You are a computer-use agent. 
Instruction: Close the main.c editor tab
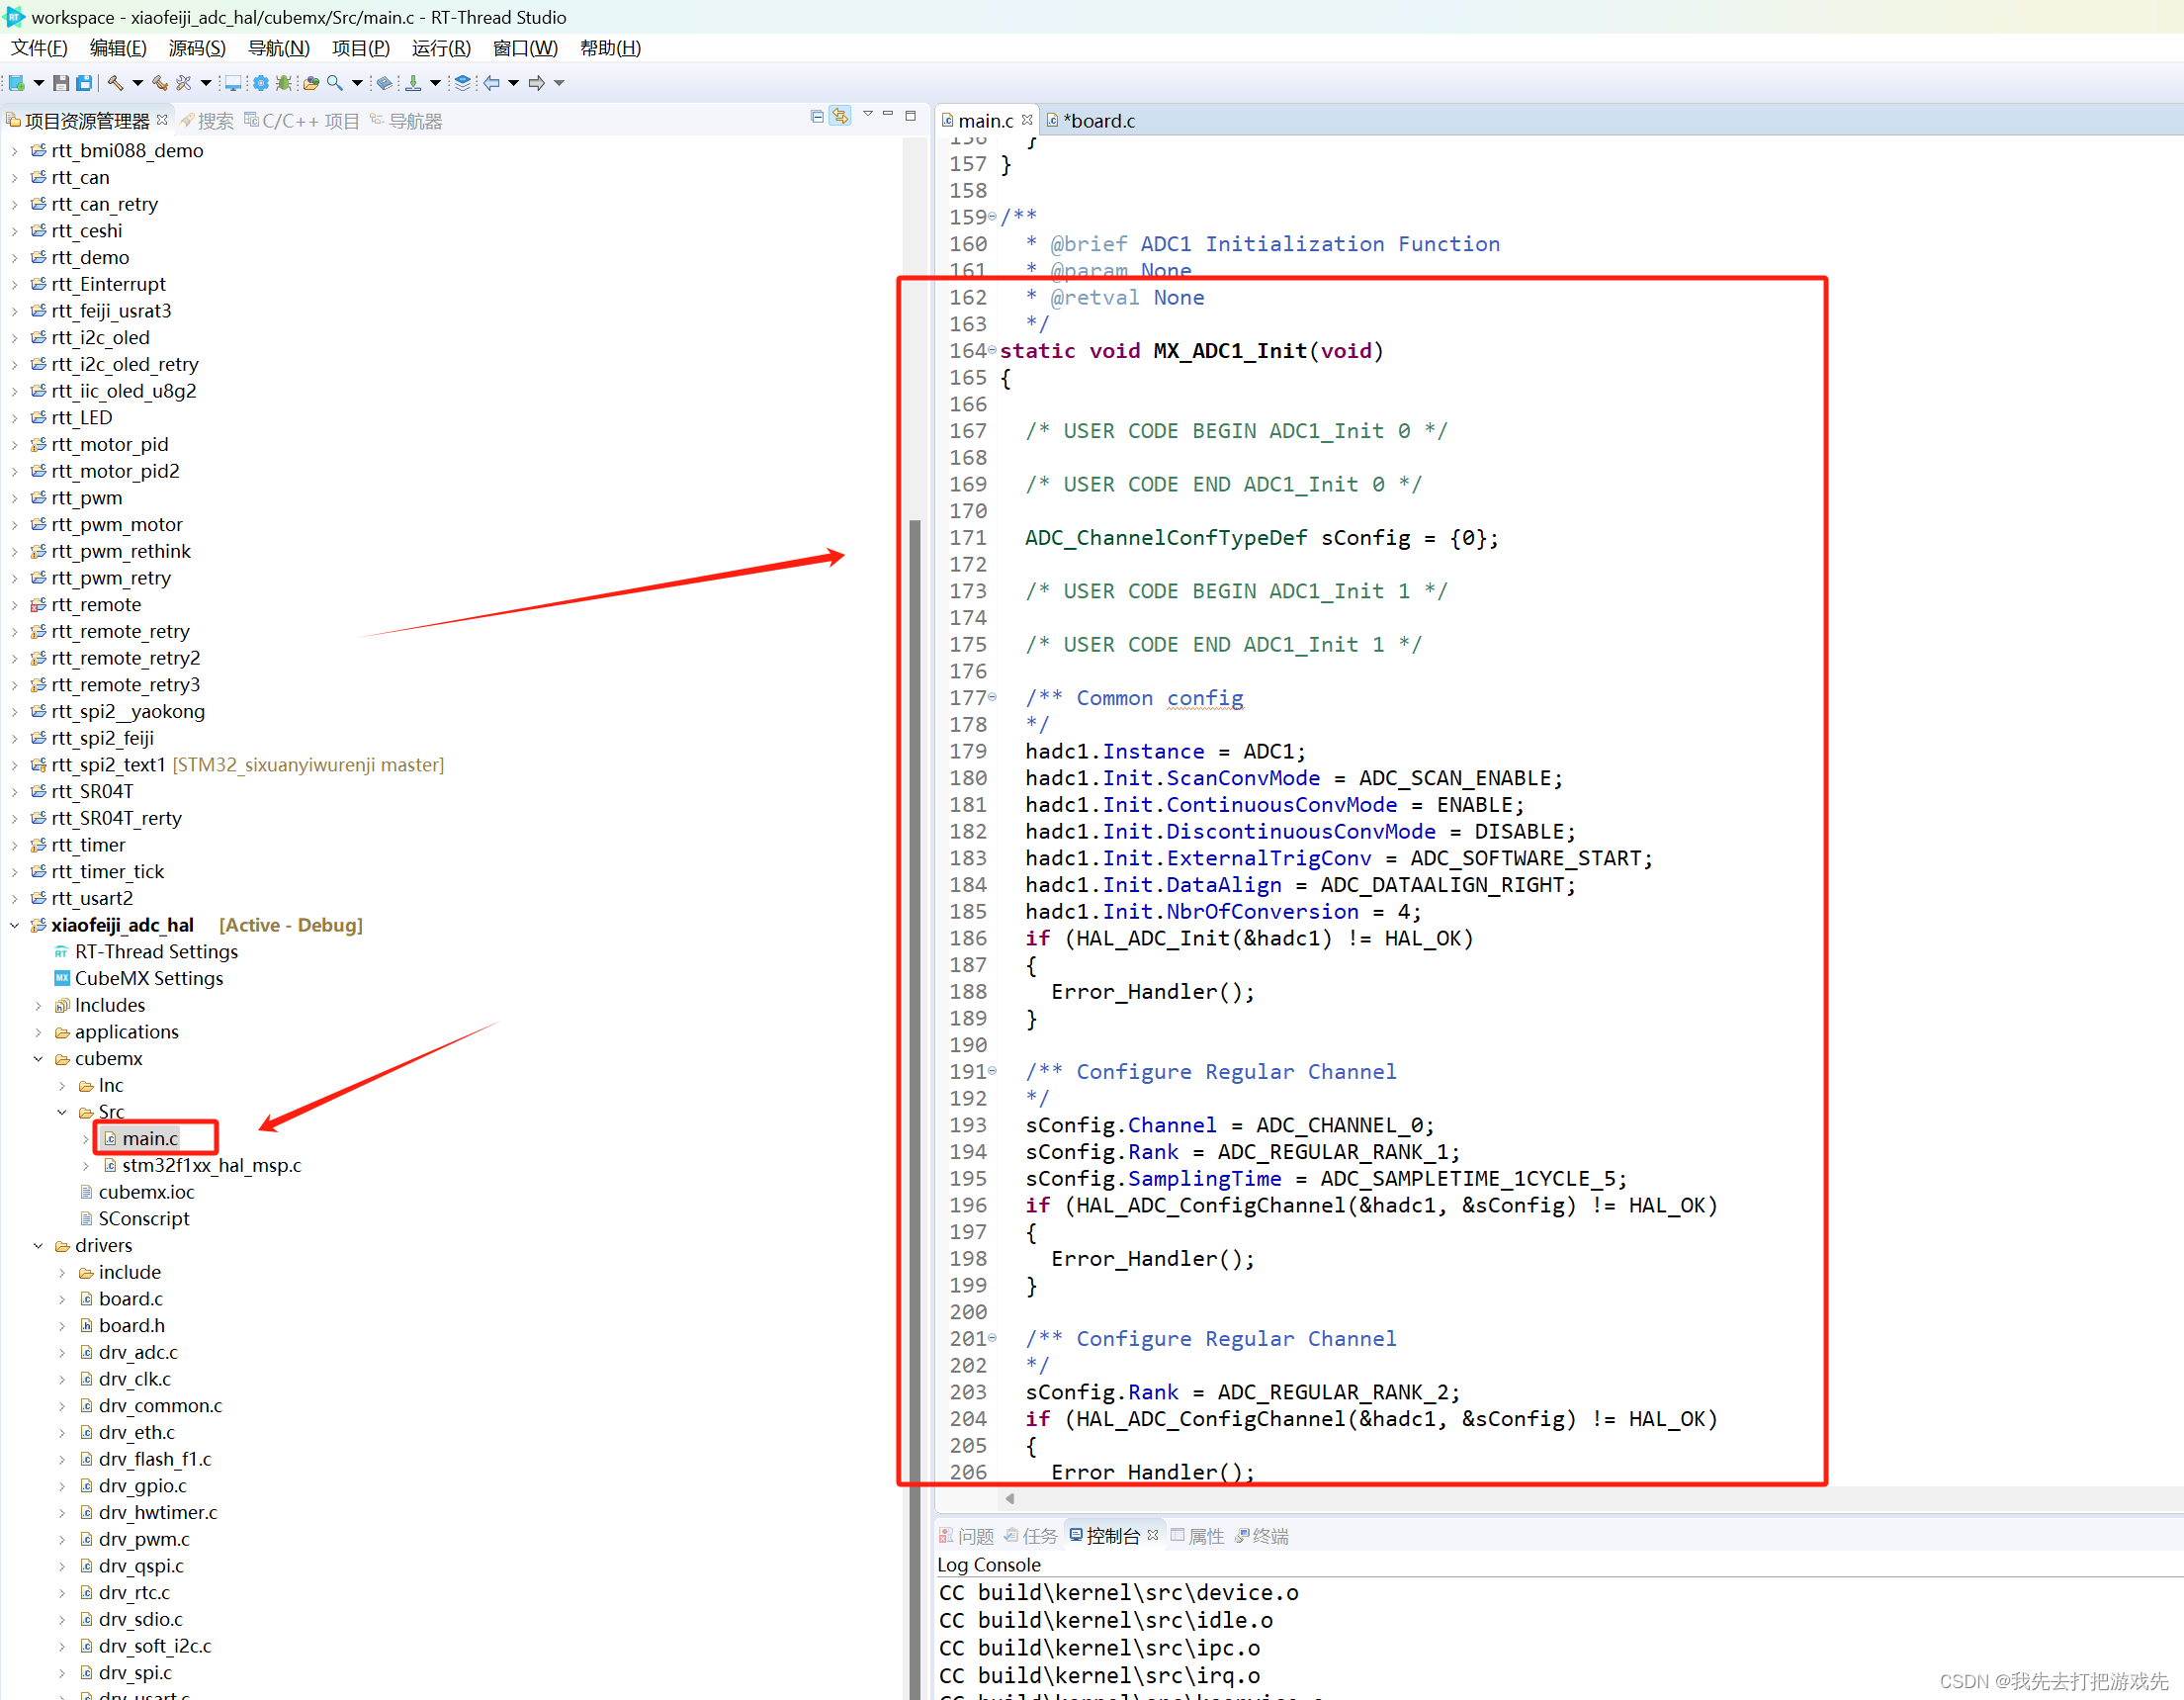[1027, 120]
